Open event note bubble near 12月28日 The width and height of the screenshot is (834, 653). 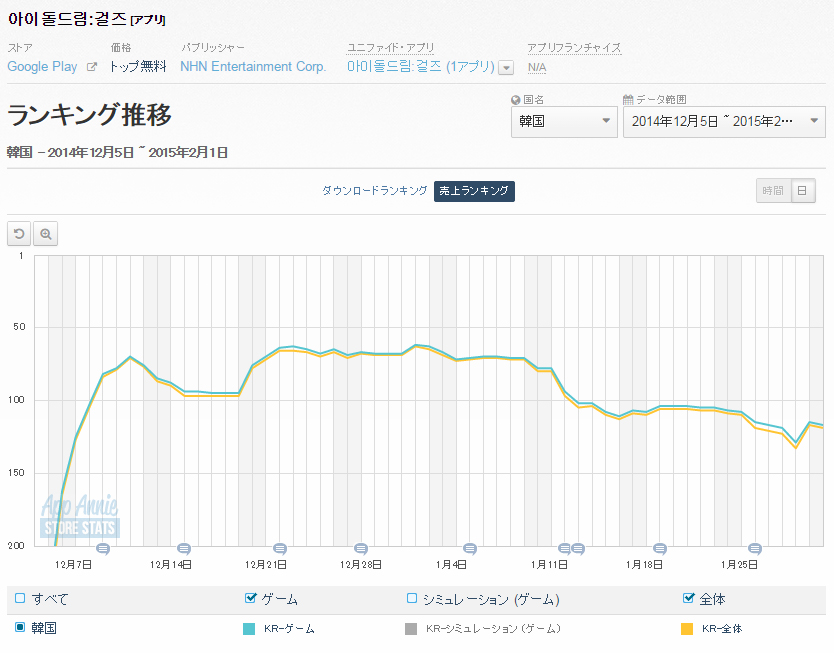(361, 548)
